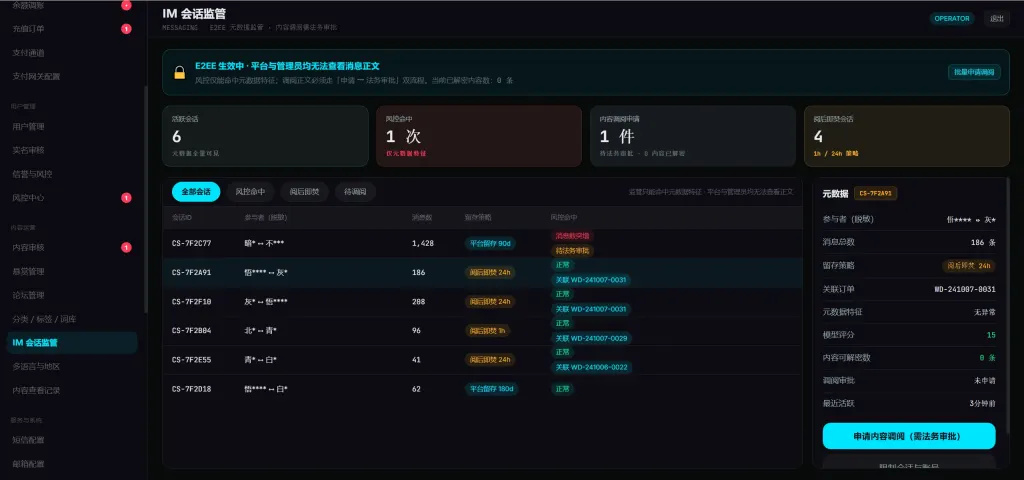The image size is (1024, 480).
Task: Click 会话ID column header
Action: [180, 217]
